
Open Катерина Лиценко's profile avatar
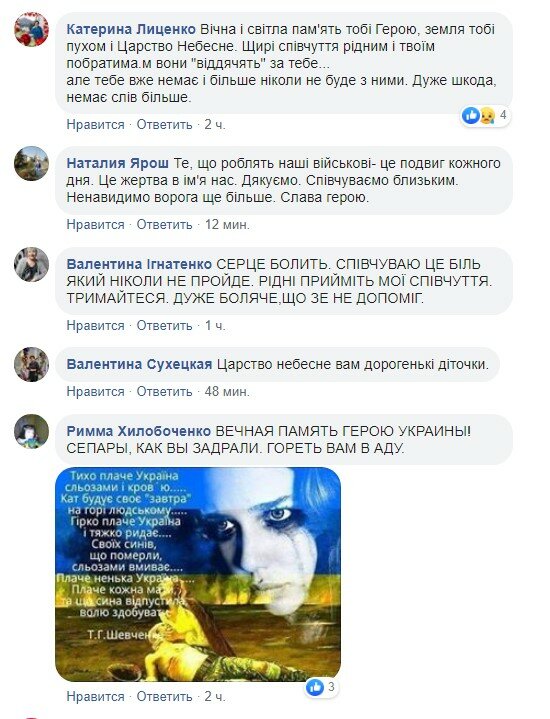pyautogui.click(x=31, y=29)
